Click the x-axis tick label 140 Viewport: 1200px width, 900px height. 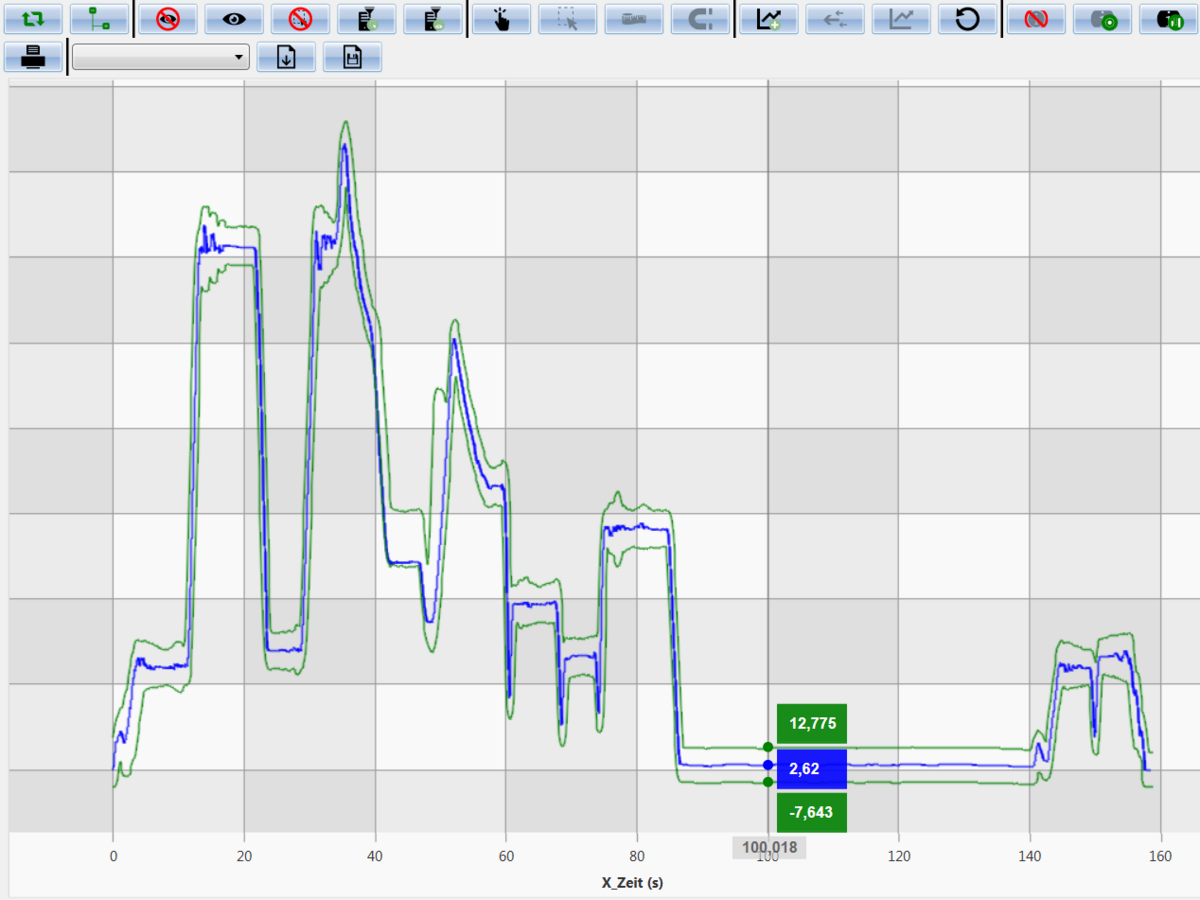tap(1030, 856)
